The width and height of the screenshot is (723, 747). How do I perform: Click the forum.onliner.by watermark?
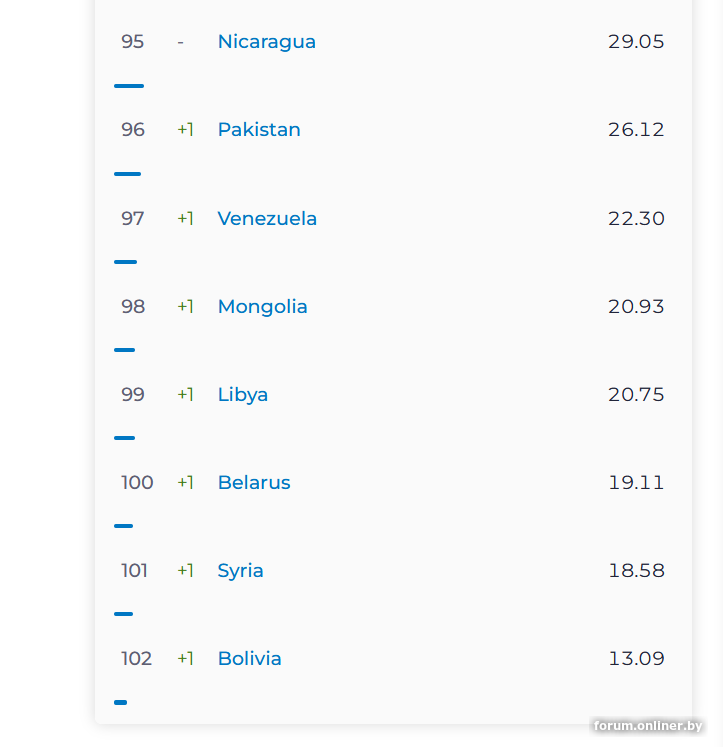[647, 726]
